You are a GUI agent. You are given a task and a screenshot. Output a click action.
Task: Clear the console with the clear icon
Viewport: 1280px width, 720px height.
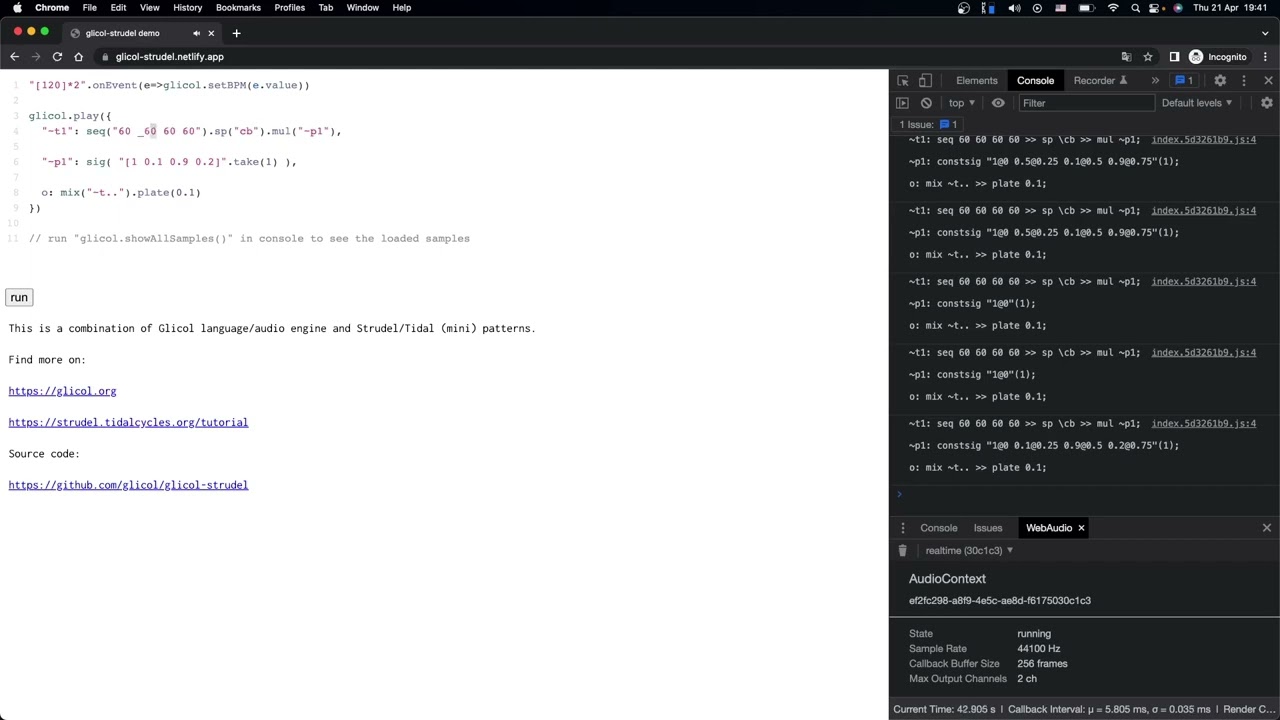926,103
